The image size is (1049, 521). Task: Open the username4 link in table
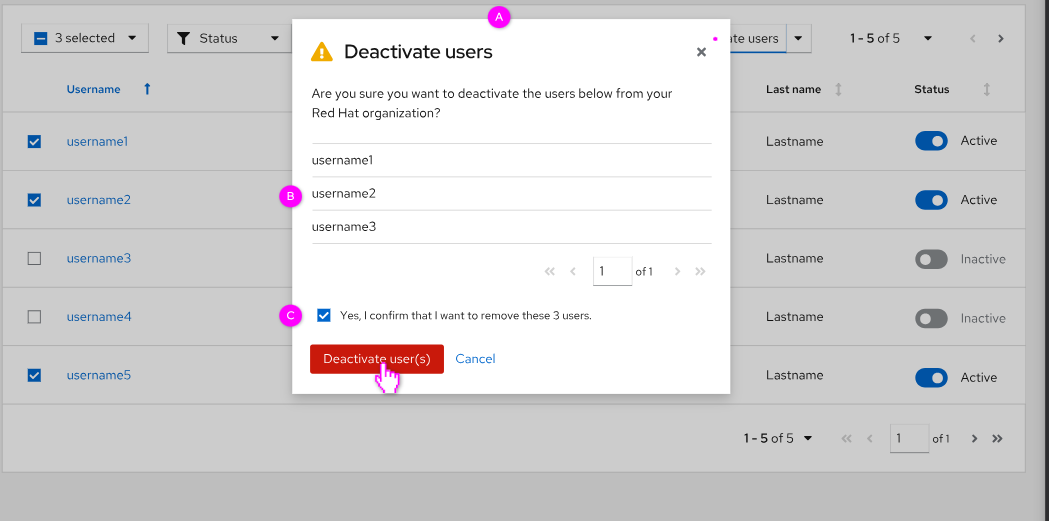pyautogui.click(x=98, y=317)
